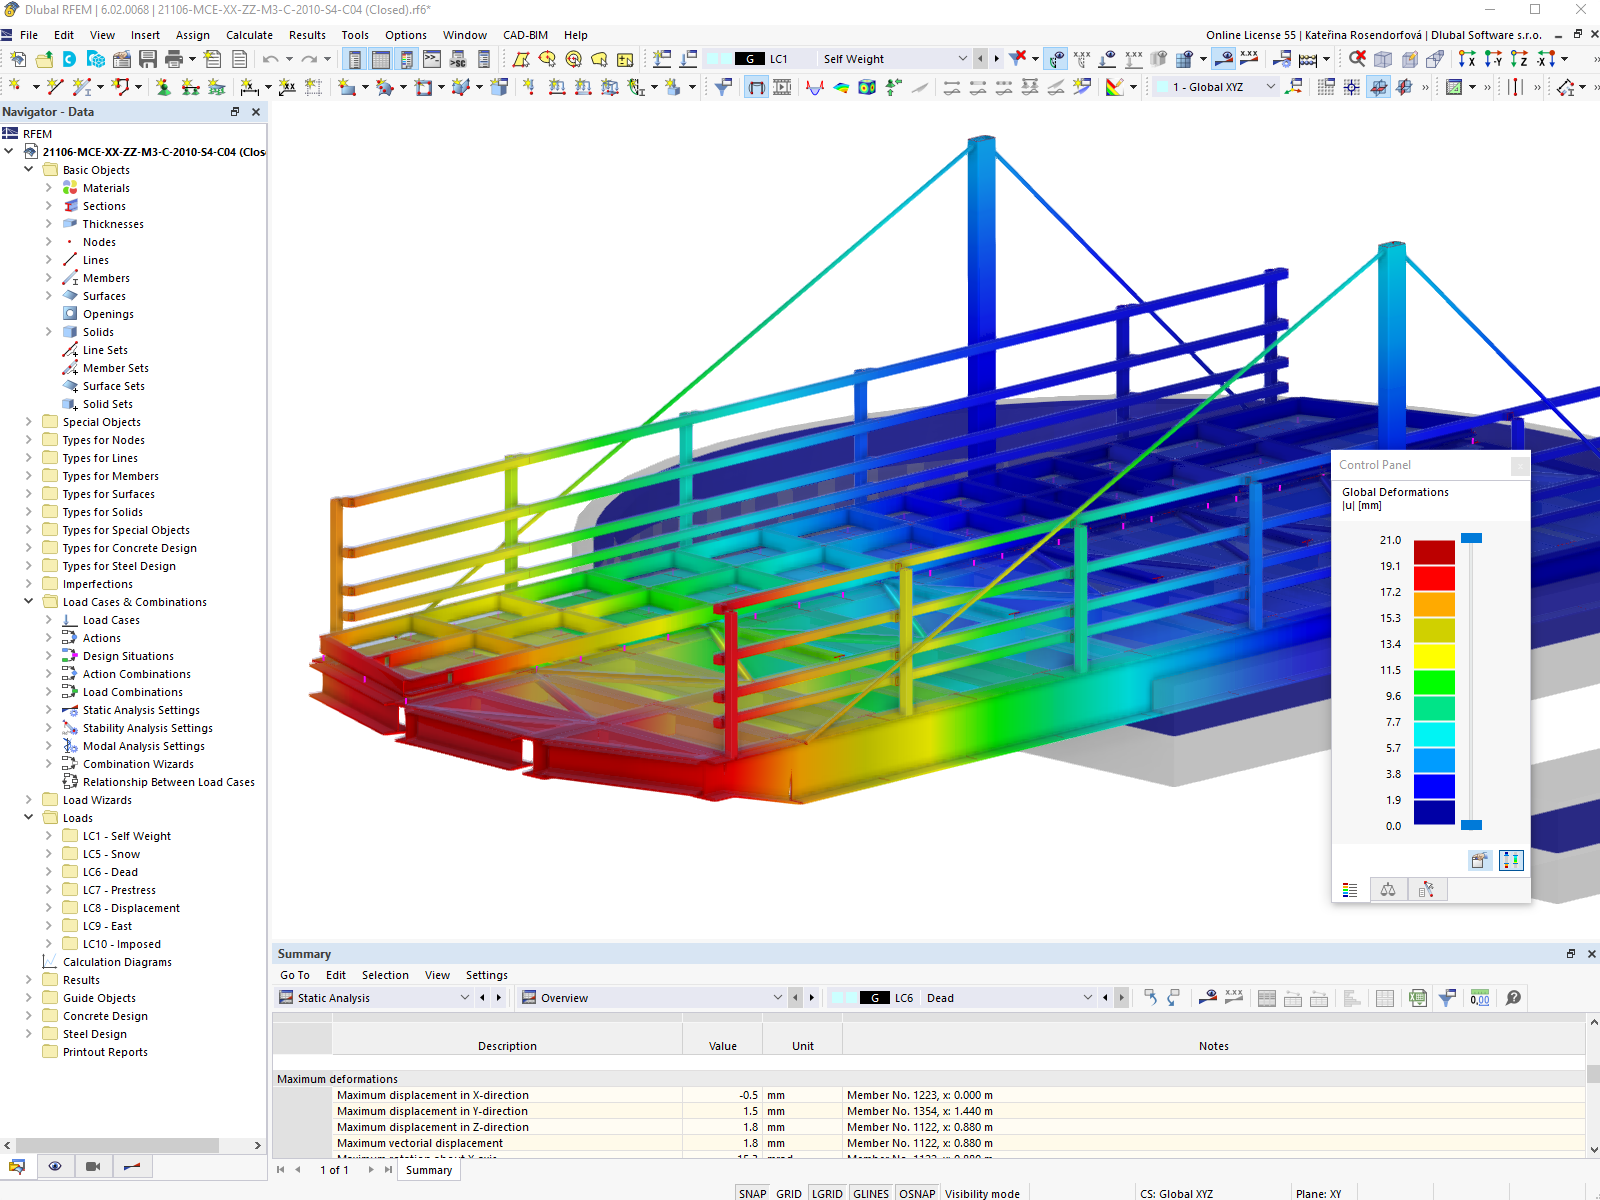The width and height of the screenshot is (1600, 1200).
Task: Open the Calculate menu
Action: click(x=249, y=35)
